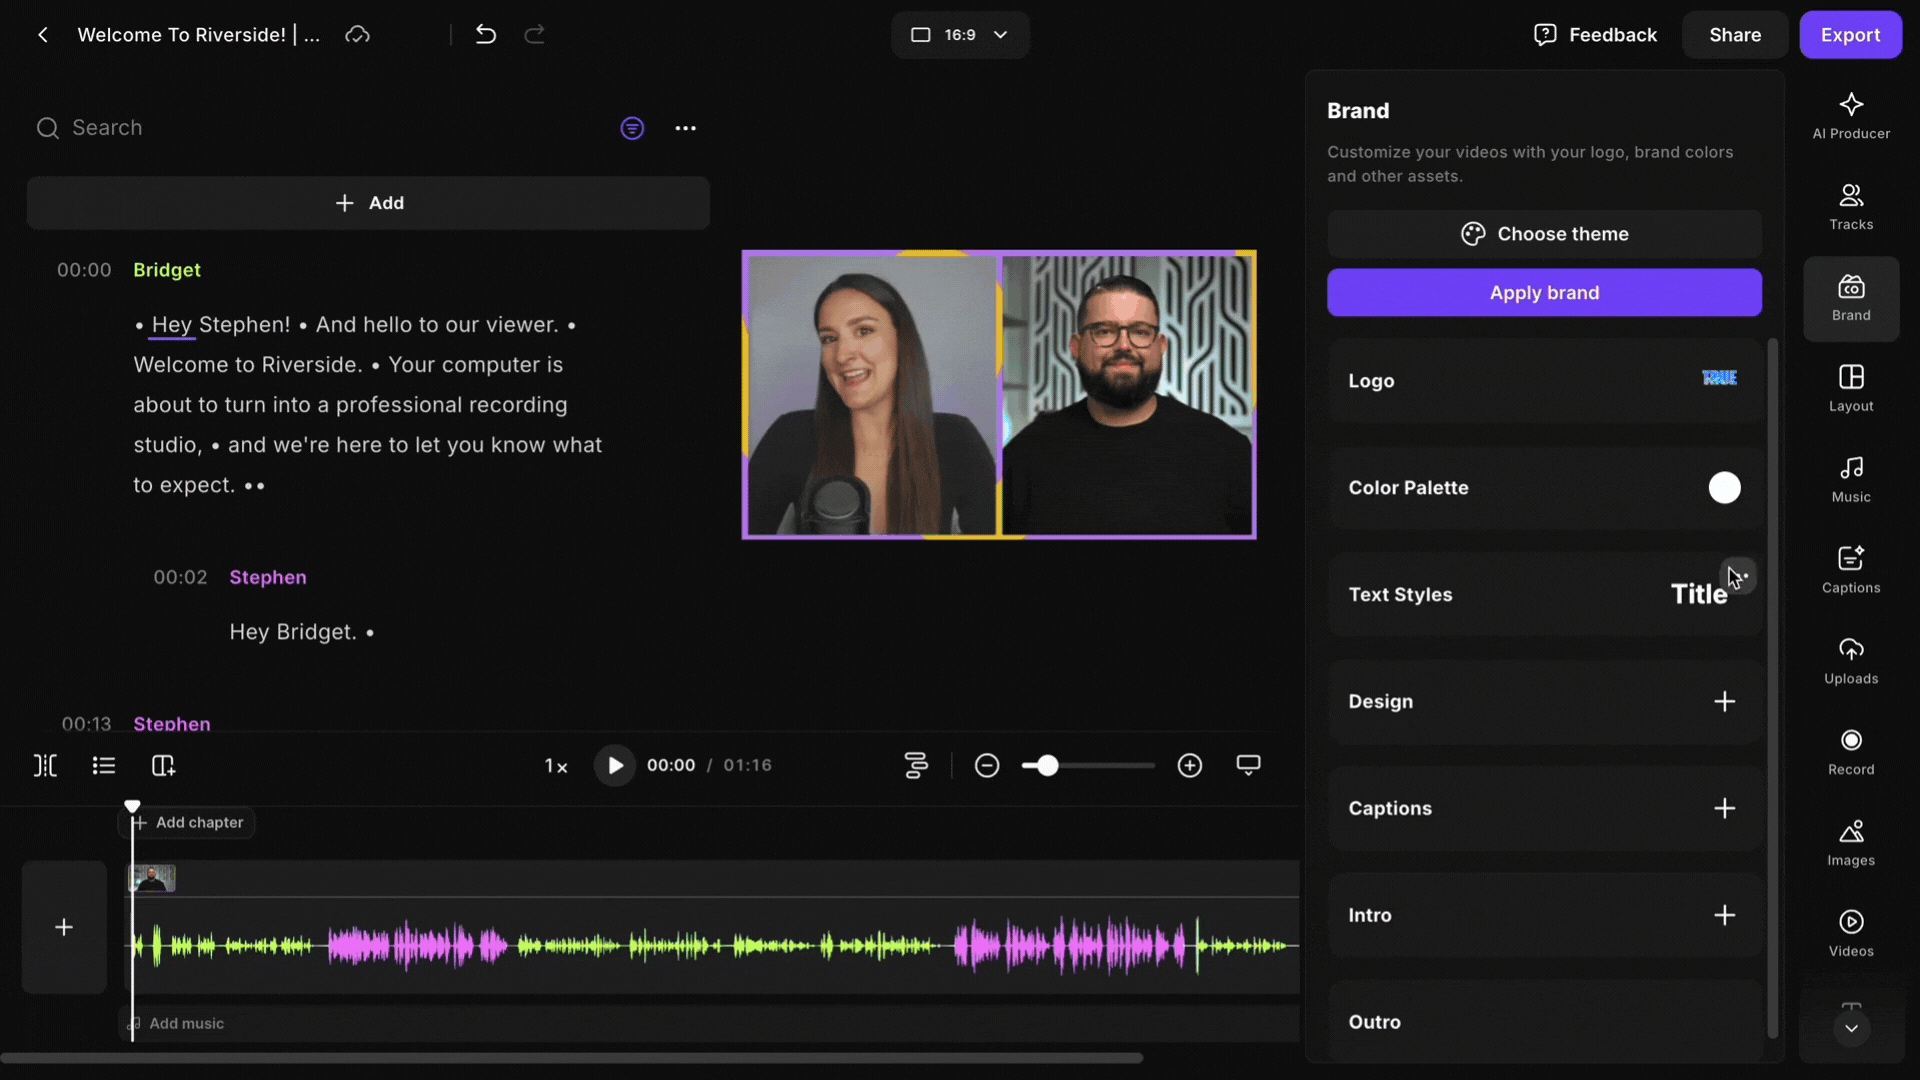Open the Record panel
Viewport: 1920px width, 1080px height.
pyautogui.click(x=1851, y=752)
